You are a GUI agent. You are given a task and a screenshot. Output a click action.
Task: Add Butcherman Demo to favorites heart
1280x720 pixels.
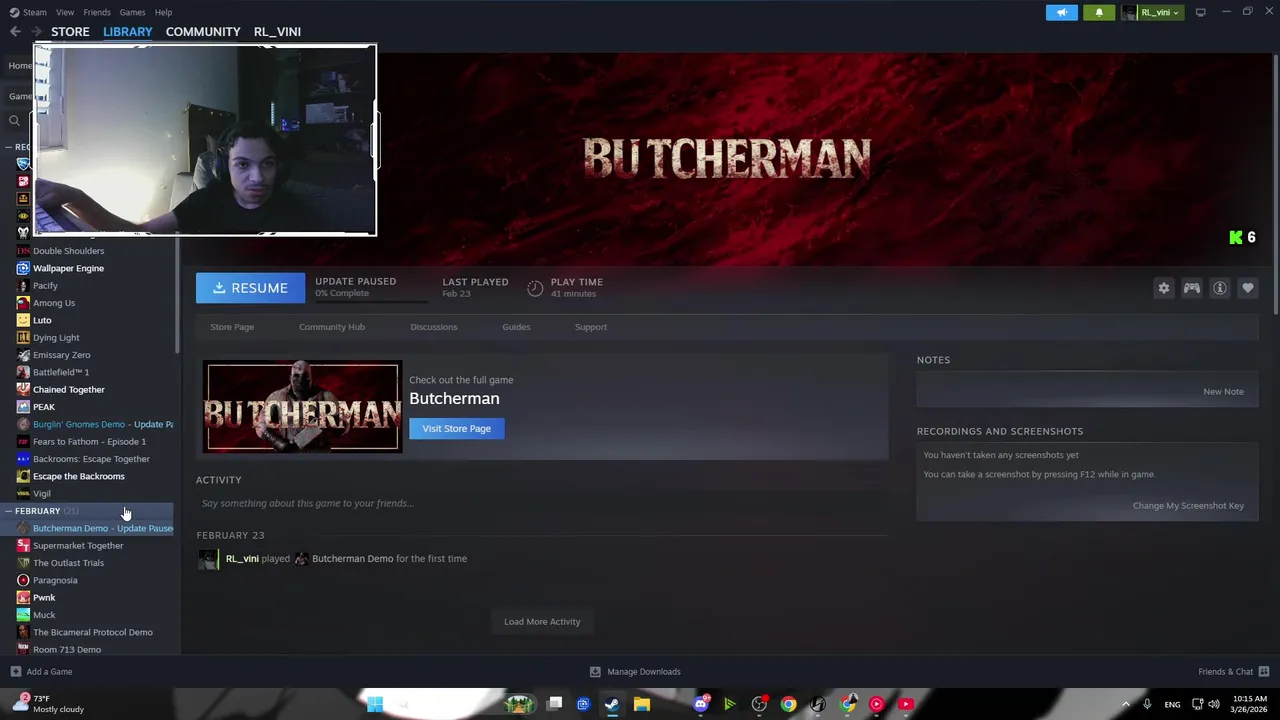(x=1248, y=288)
